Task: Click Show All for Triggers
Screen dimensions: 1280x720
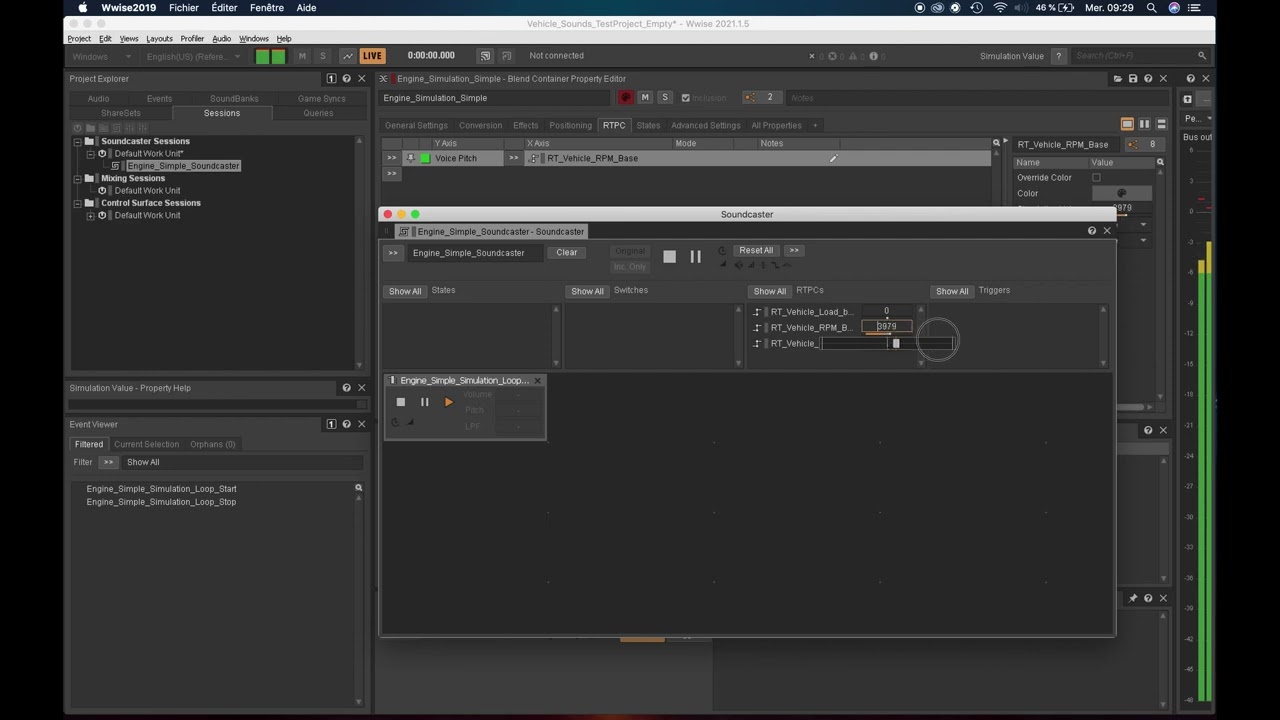Action: pos(952,291)
